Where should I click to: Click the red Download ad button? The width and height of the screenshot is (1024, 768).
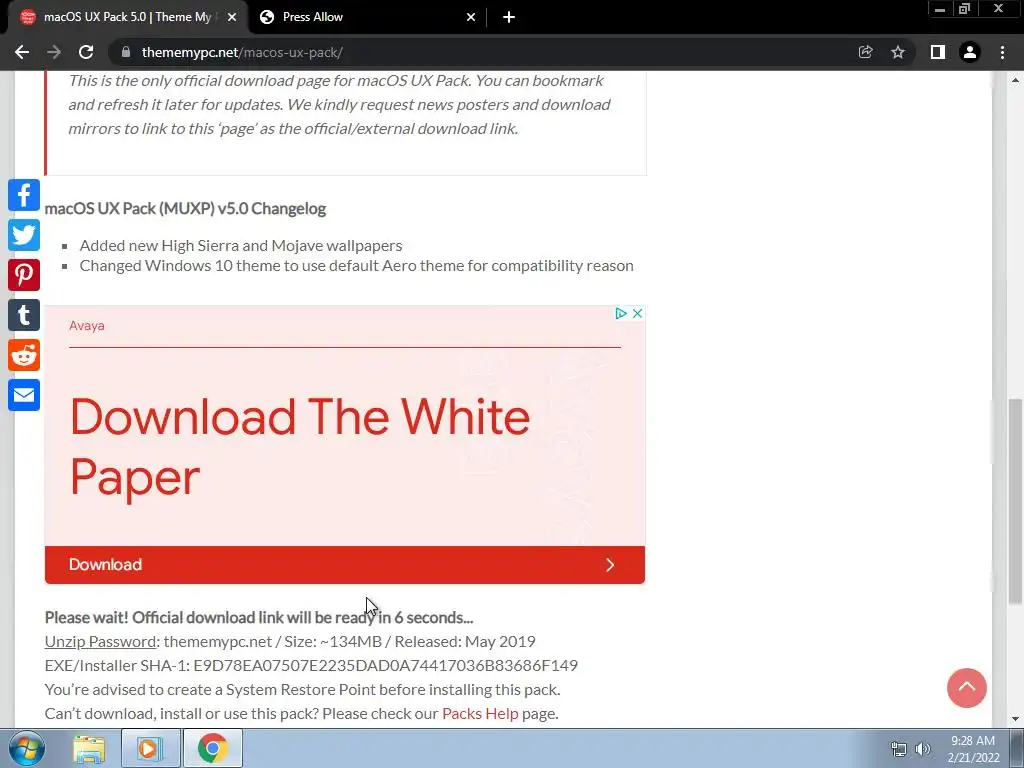point(345,565)
